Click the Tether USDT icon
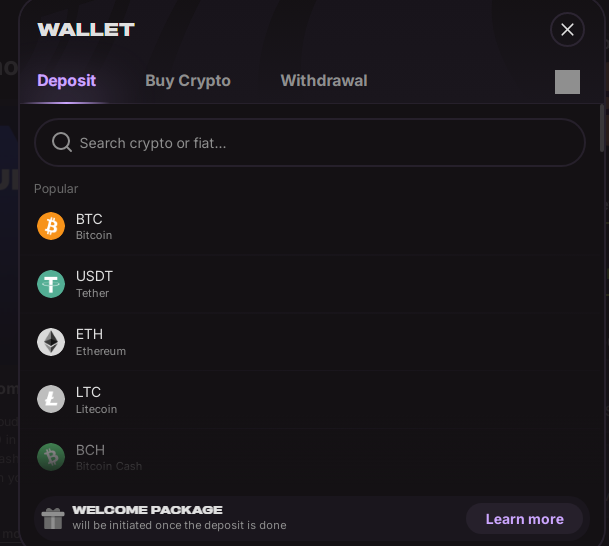This screenshot has height=546, width=609. click(51, 284)
